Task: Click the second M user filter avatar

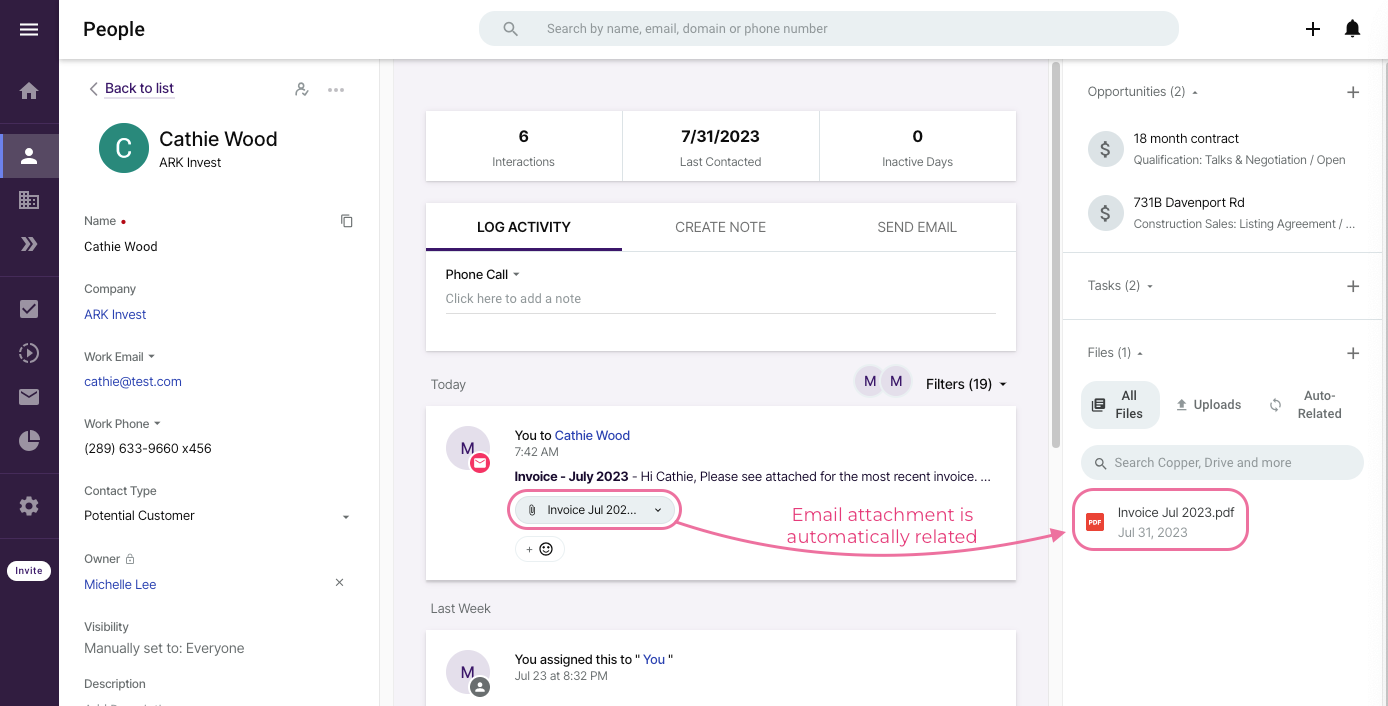Action: (896, 381)
